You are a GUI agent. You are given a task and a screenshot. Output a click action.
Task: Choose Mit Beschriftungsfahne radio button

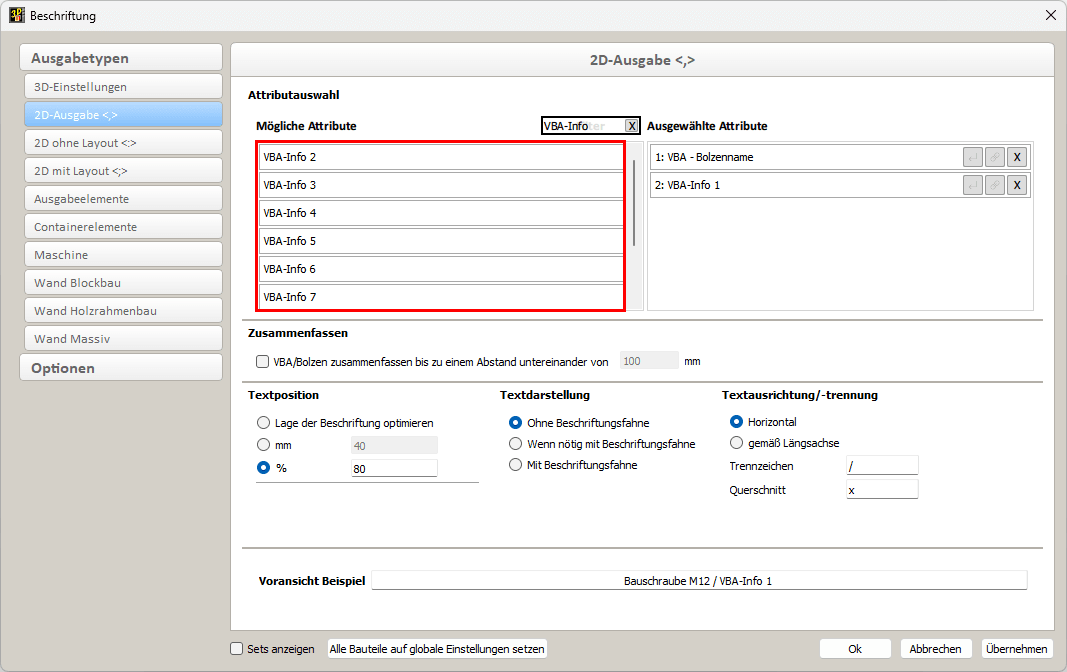[x=516, y=465]
